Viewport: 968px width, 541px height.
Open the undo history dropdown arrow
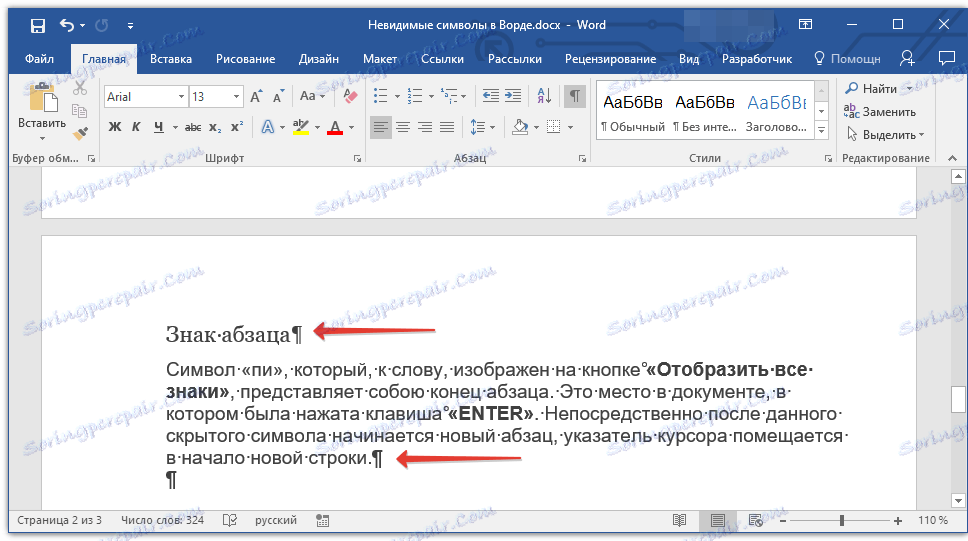tap(82, 26)
